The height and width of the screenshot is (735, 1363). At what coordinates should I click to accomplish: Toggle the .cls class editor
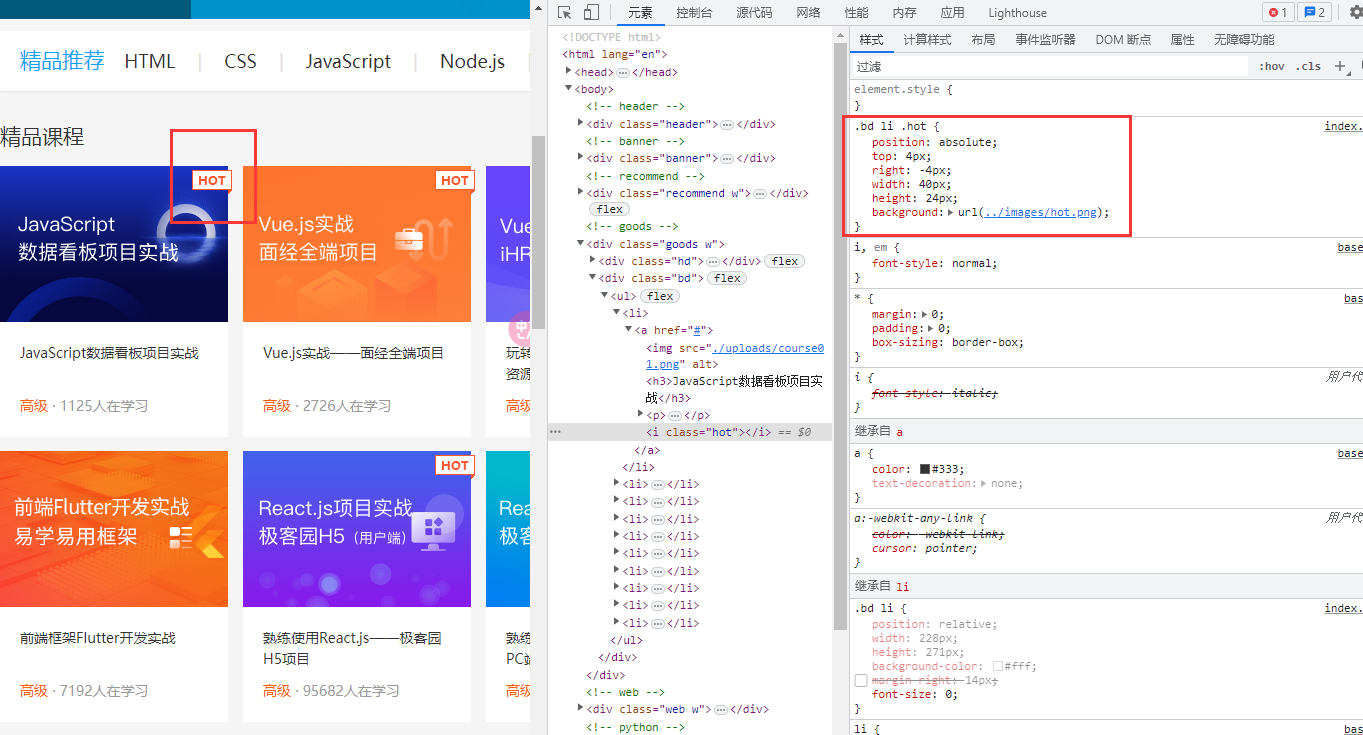click(x=1308, y=66)
